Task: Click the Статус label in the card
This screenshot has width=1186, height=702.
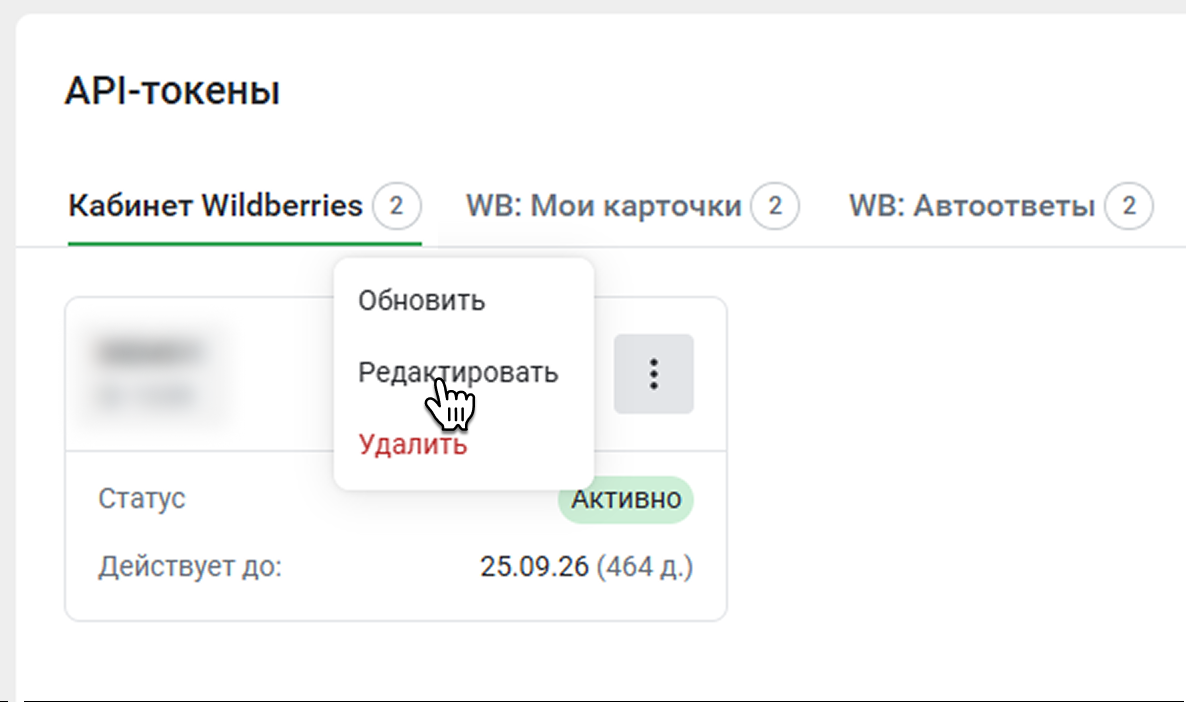Action: (x=142, y=499)
